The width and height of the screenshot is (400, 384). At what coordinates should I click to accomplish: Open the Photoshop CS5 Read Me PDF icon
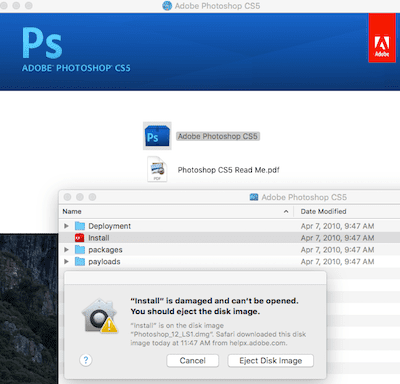tap(157, 169)
